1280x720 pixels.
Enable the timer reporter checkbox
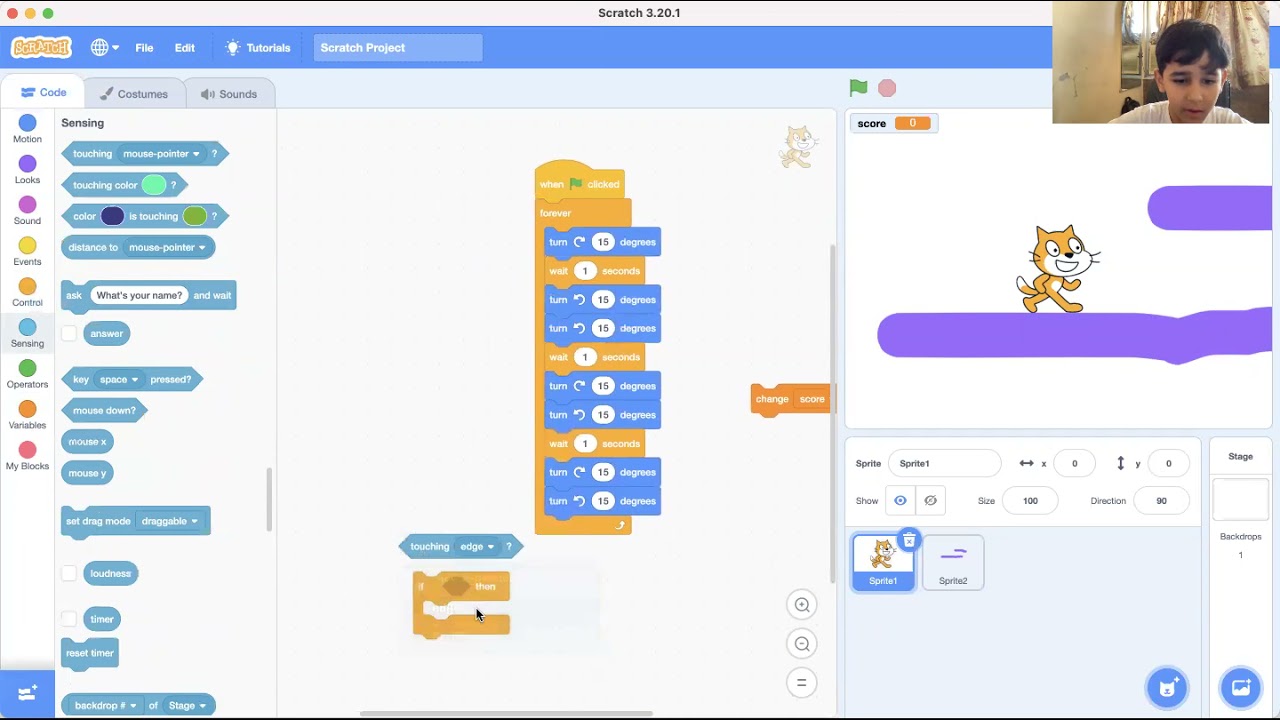69,619
